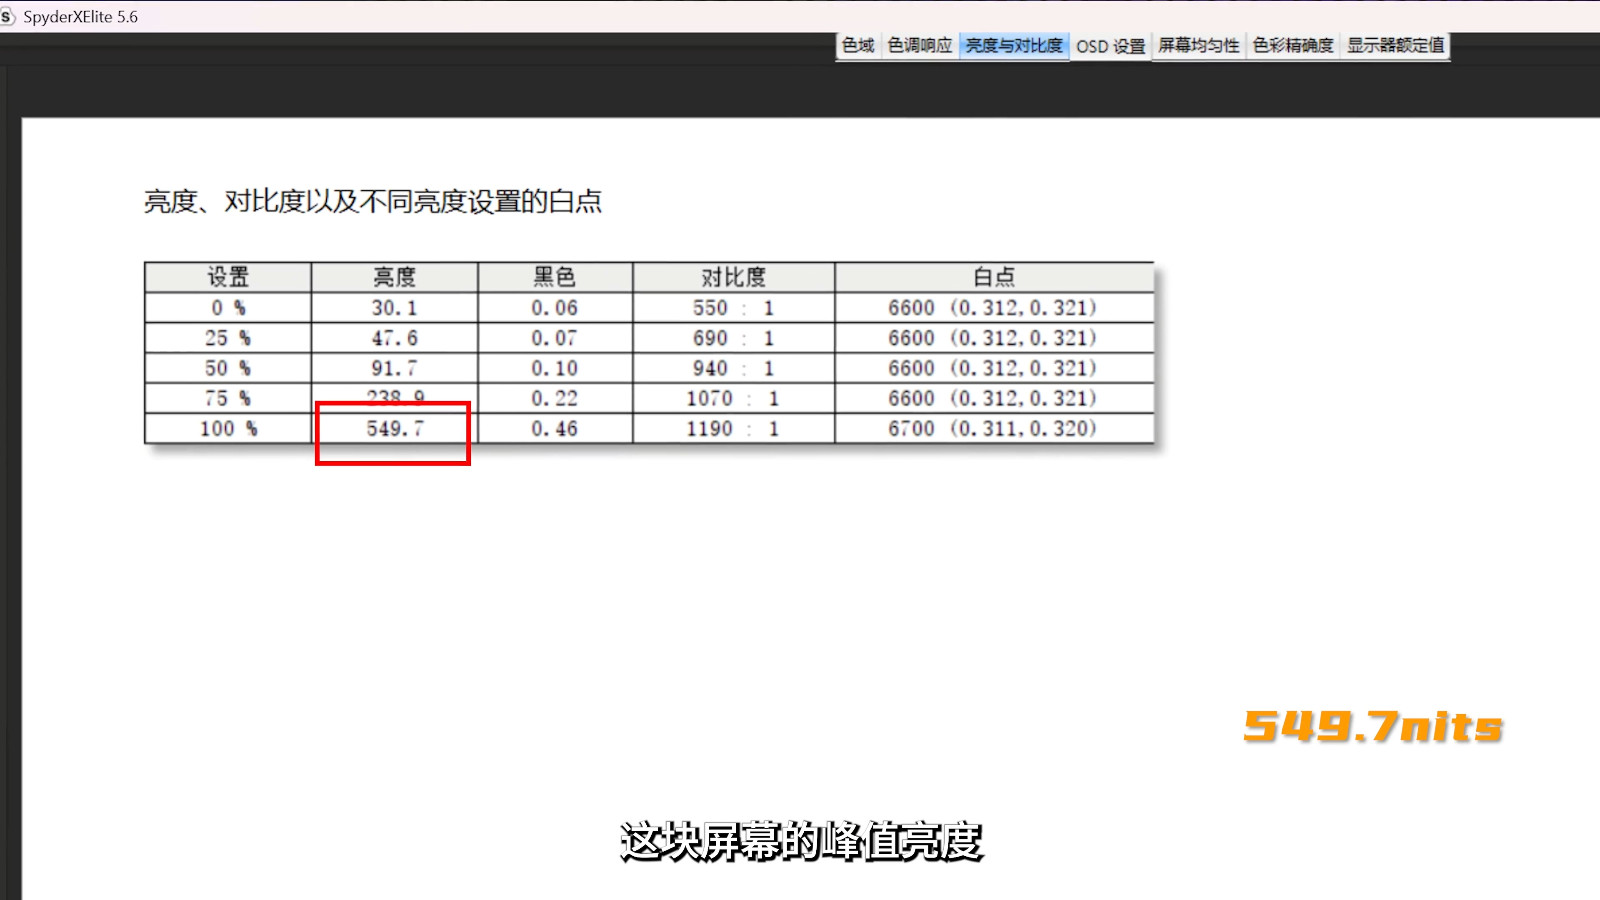Screen dimensions: 1600x900
Task: Click black level value 0.22
Action: tap(555, 398)
